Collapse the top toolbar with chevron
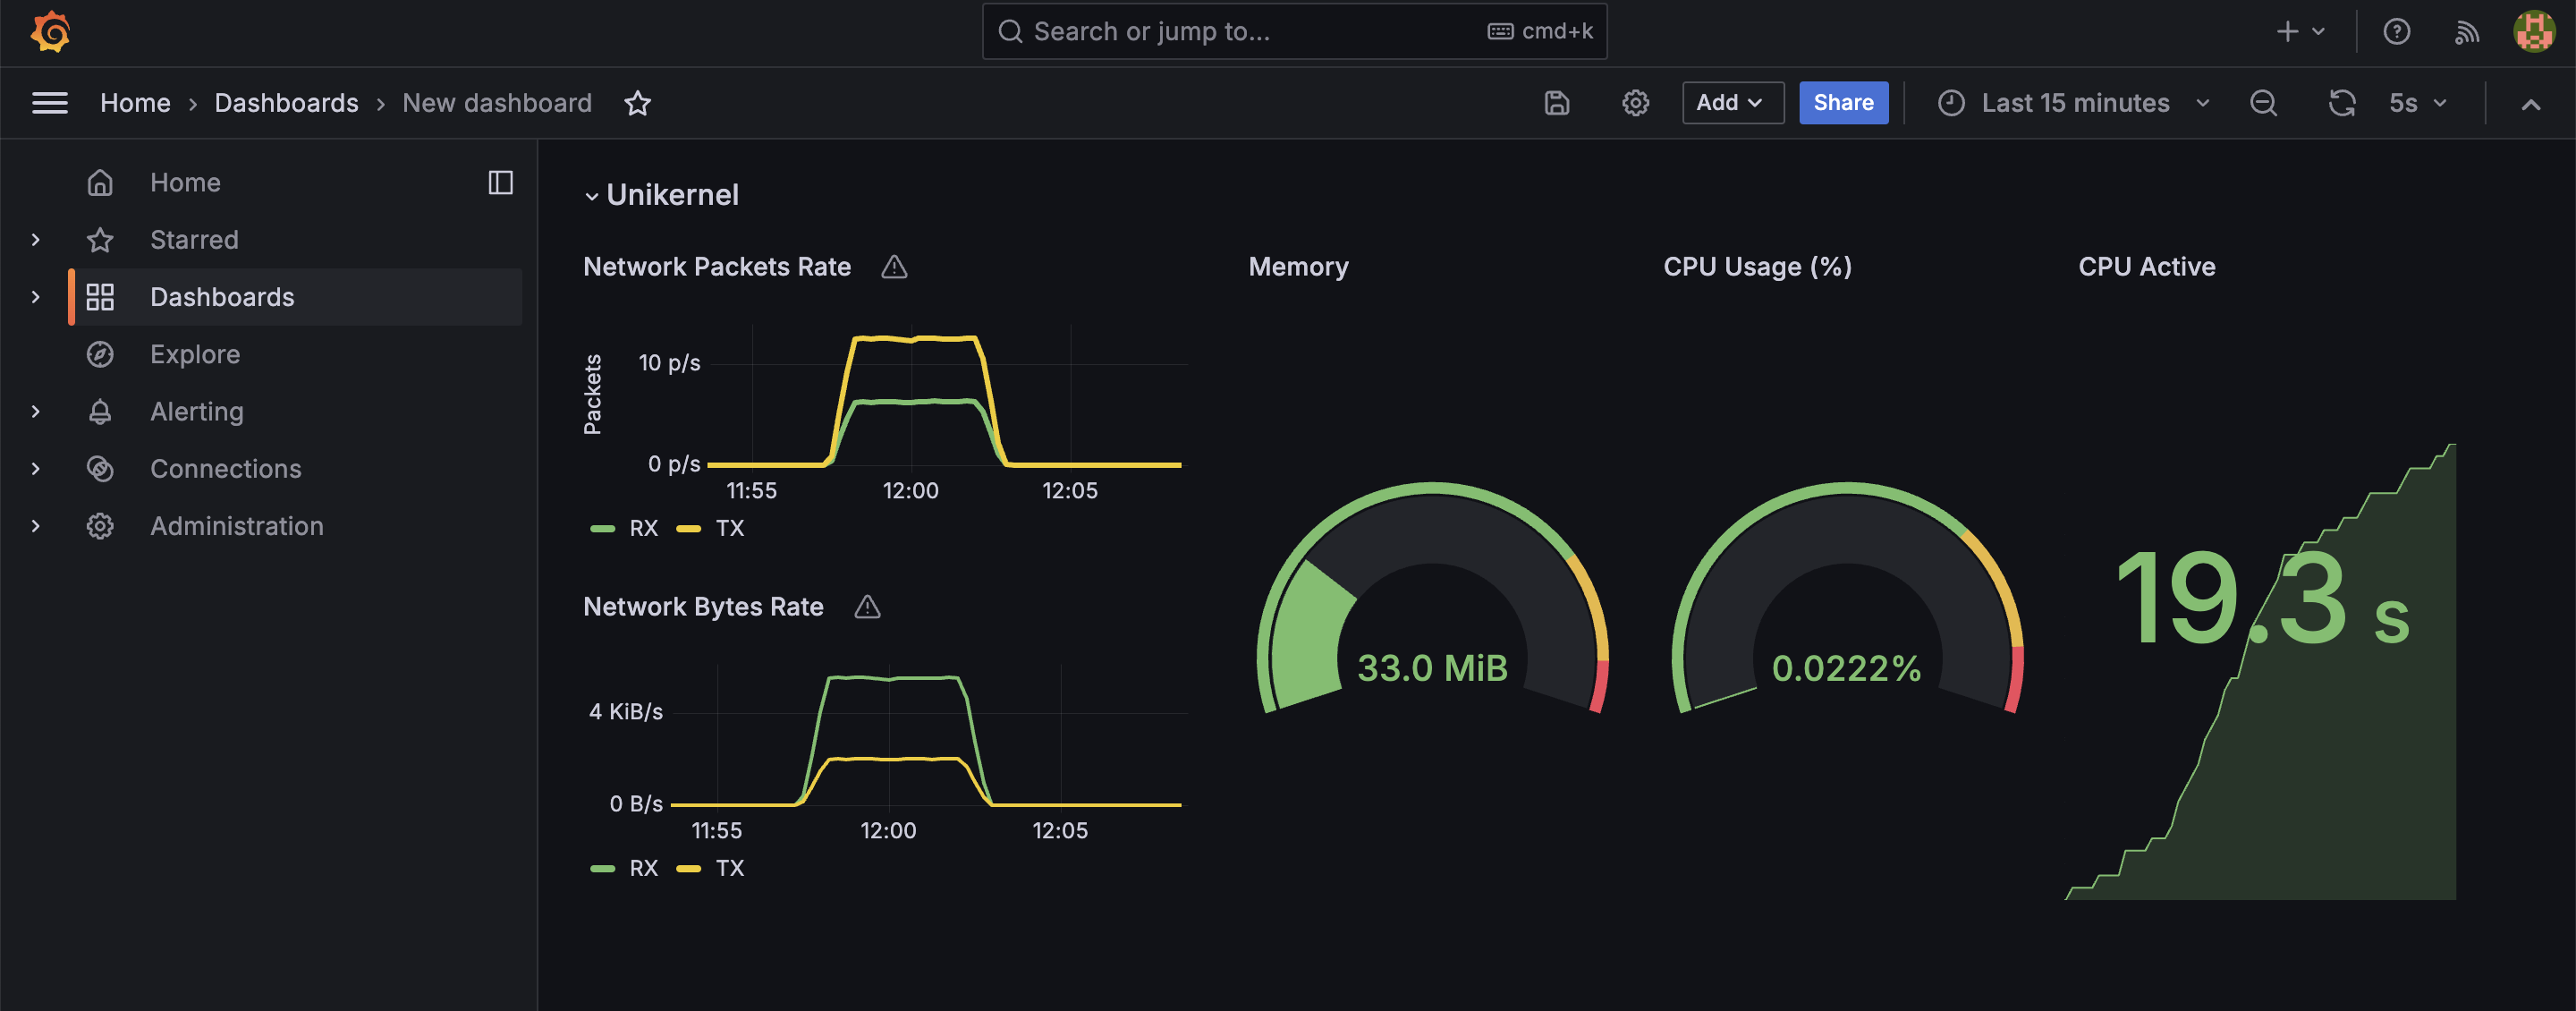Viewport: 2576px width, 1011px height. [x=2531, y=104]
